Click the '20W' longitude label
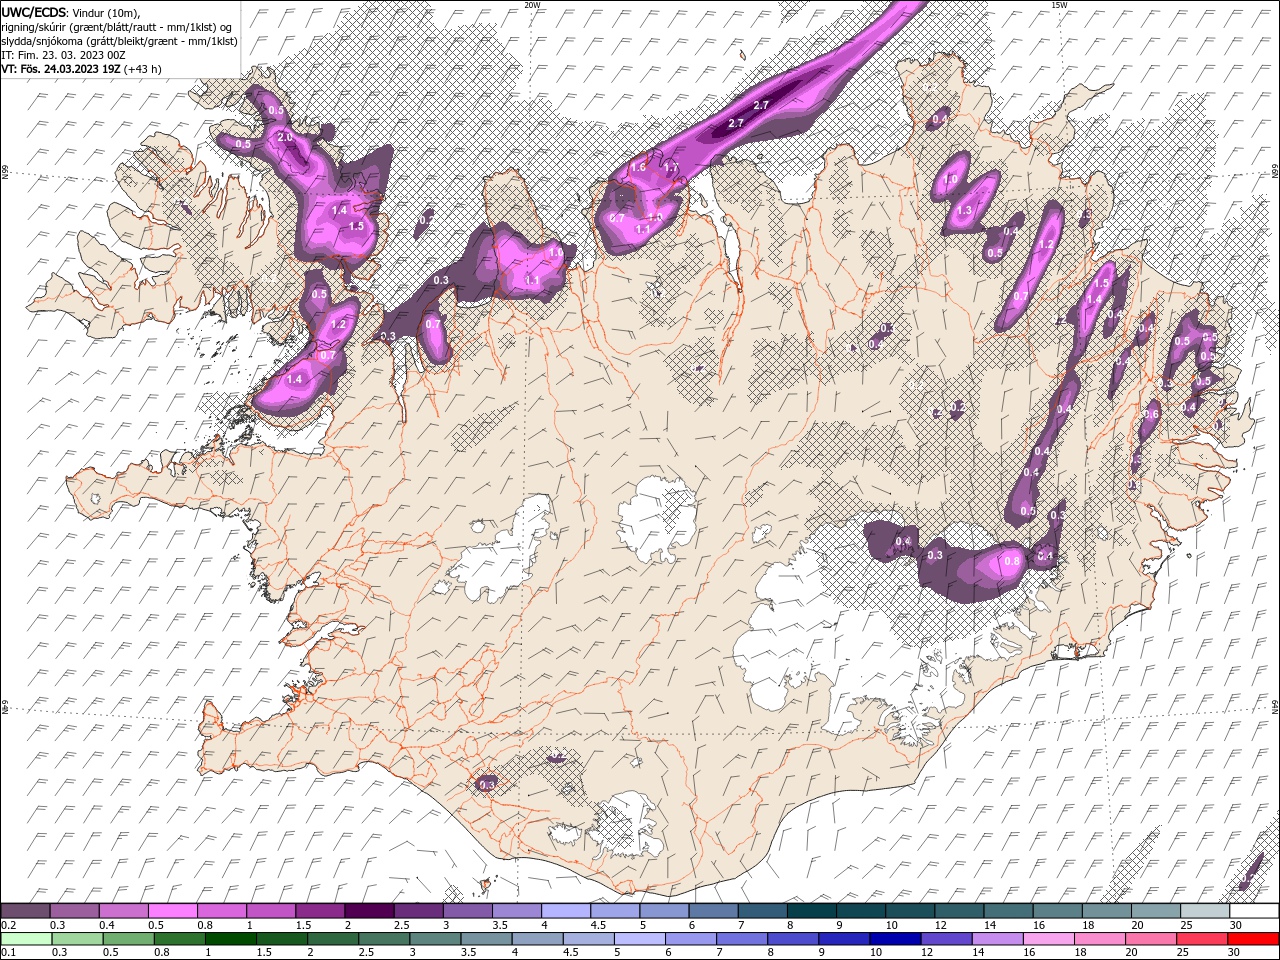The width and height of the screenshot is (1280, 960). [x=532, y=5]
